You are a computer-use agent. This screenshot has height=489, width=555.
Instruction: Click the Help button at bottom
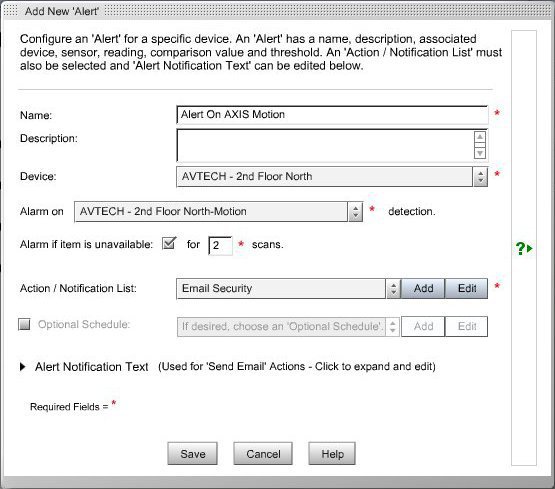point(332,454)
